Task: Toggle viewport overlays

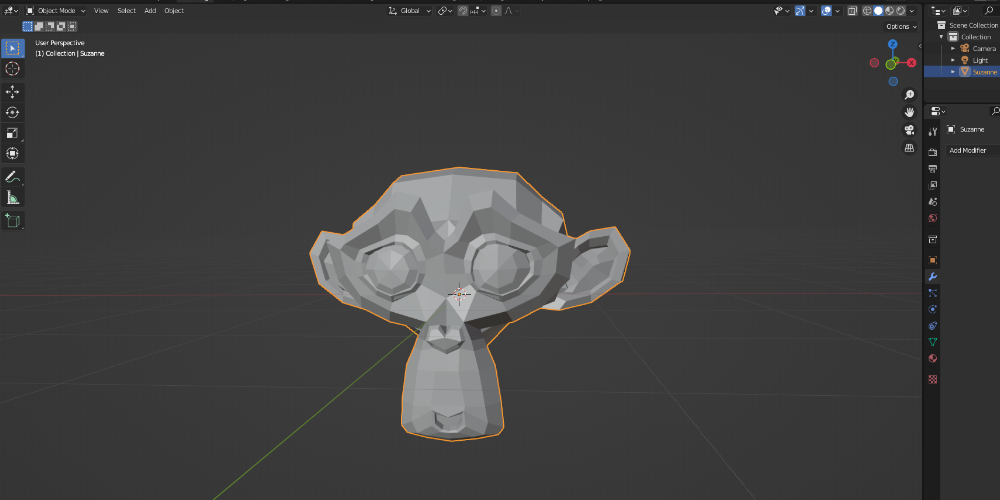Action: coord(827,11)
